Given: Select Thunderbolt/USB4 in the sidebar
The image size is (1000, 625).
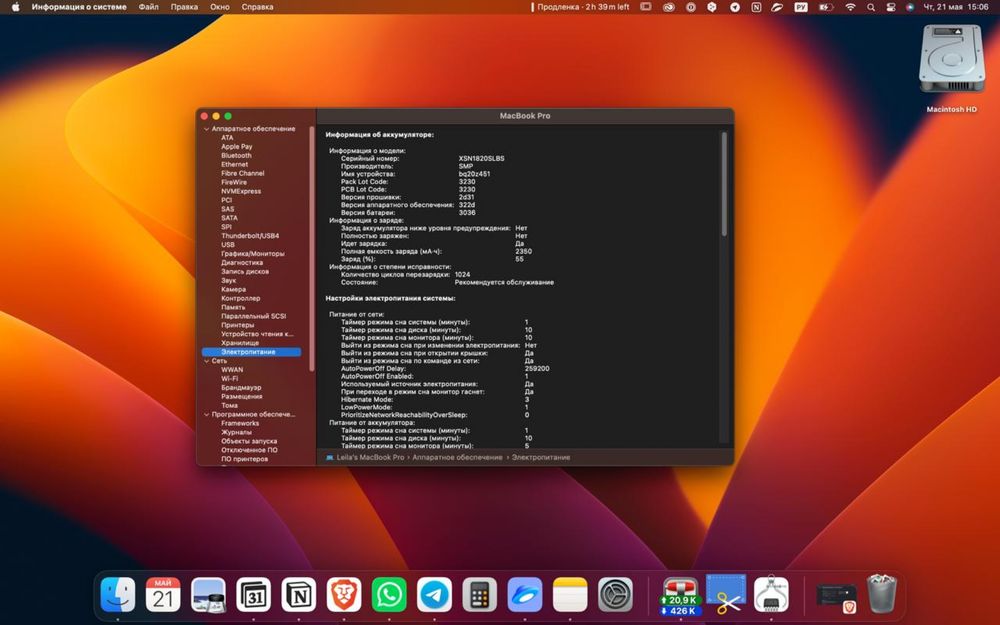Looking at the screenshot, I should [x=250, y=236].
